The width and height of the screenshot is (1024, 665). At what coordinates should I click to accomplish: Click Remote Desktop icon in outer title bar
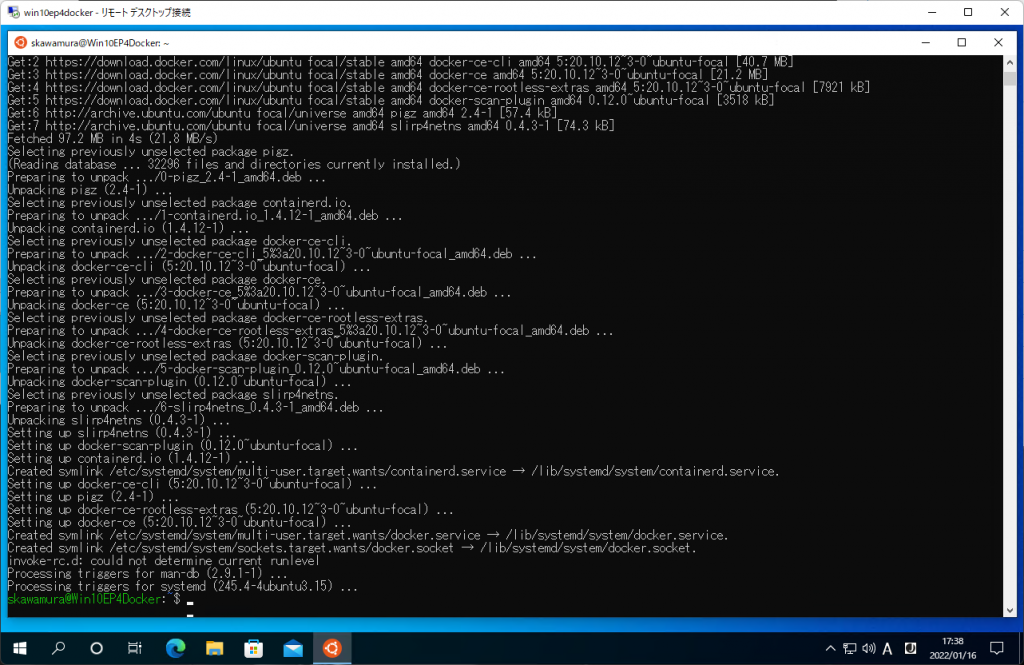pos(13,12)
